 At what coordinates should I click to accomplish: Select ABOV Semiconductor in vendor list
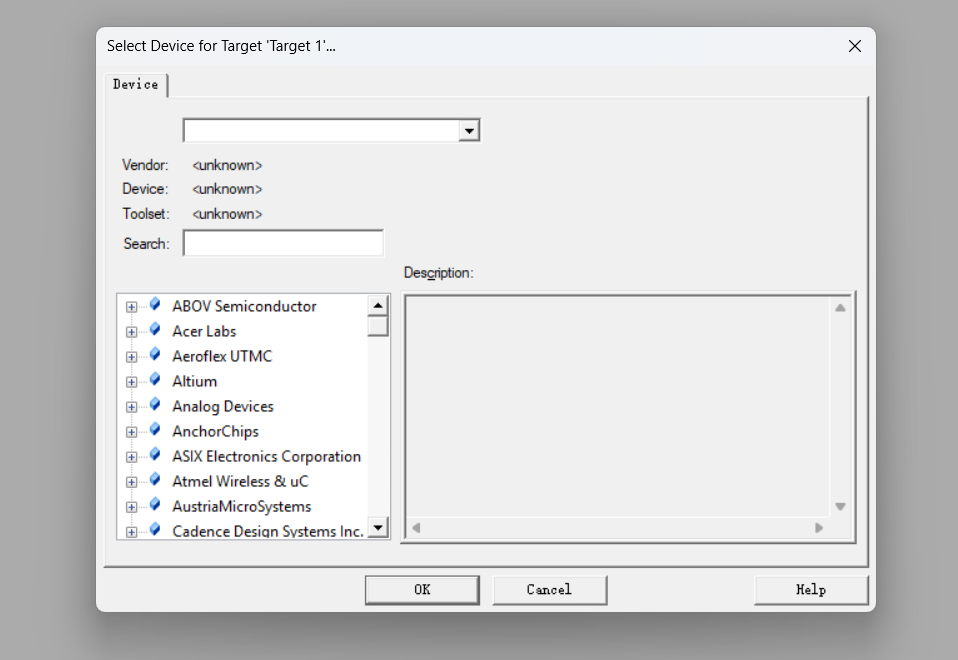244,306
